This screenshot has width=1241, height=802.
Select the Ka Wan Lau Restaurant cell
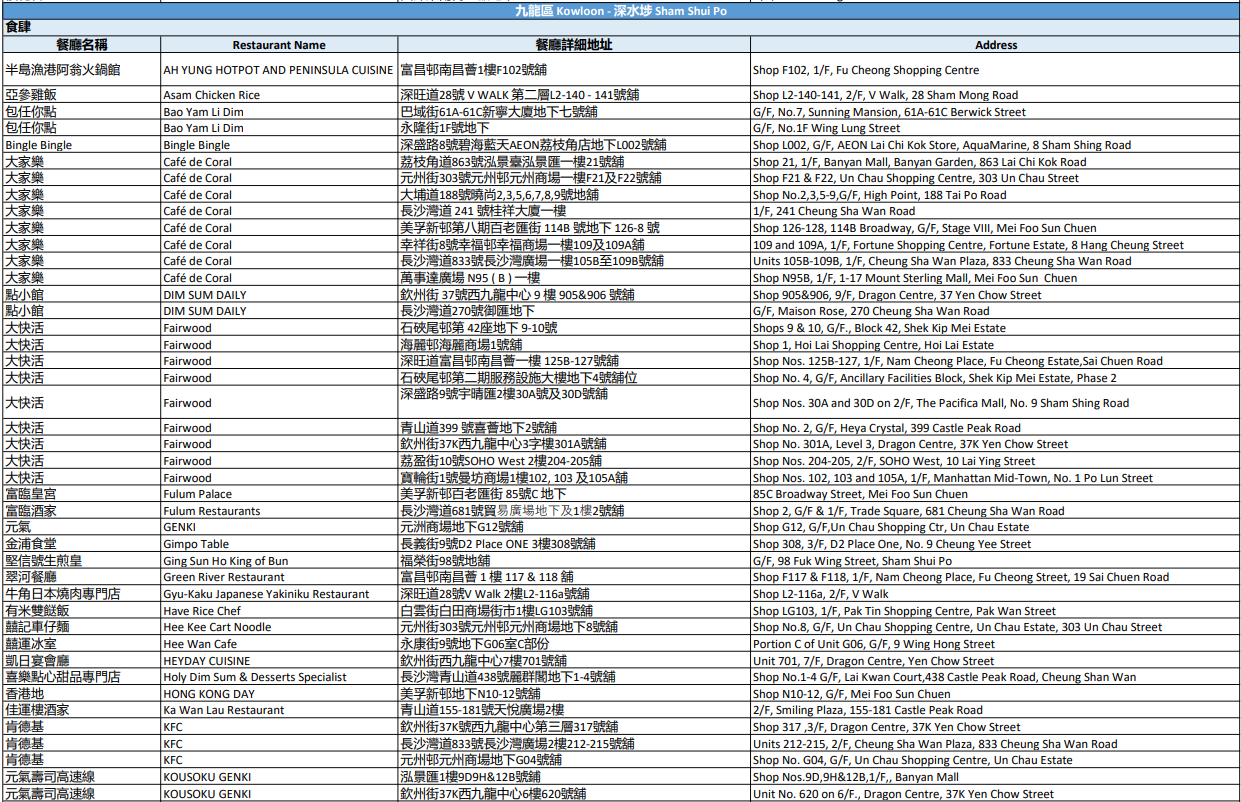point(279,710)
